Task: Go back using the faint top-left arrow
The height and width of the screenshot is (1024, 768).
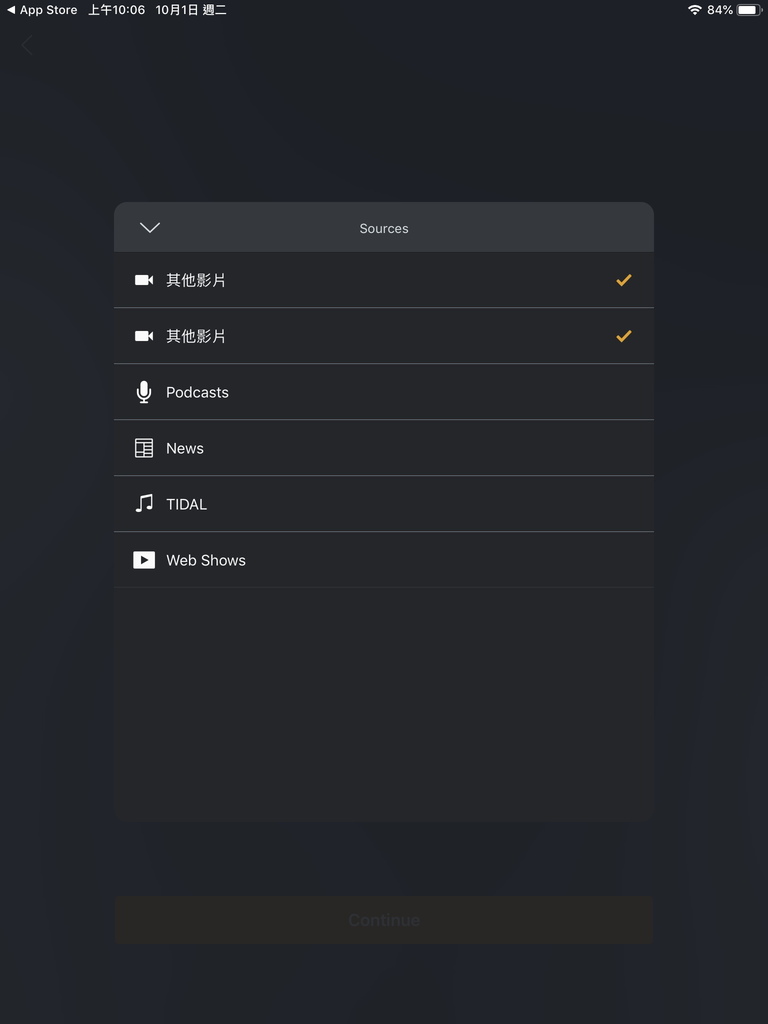Action: point(27,46)
